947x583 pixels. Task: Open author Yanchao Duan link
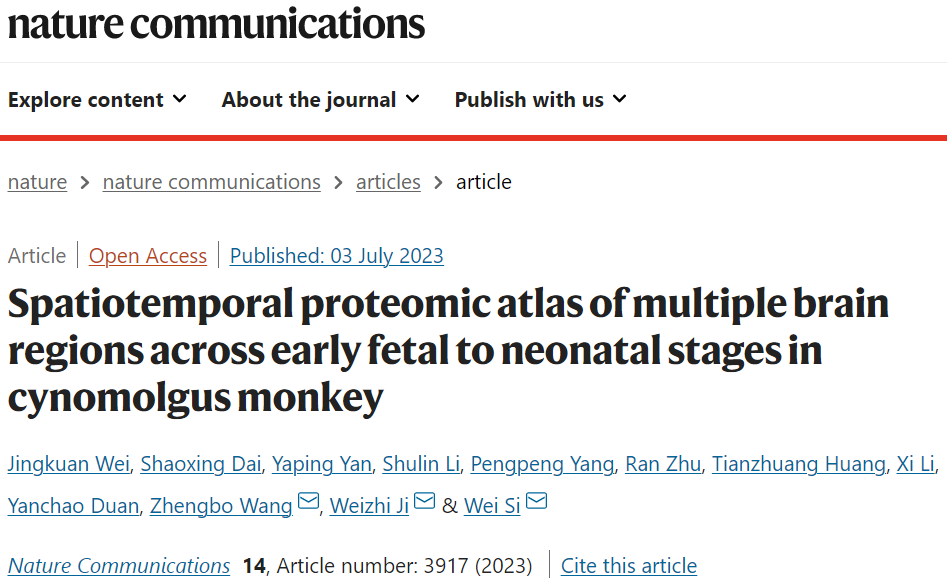(x=74, y=506)
